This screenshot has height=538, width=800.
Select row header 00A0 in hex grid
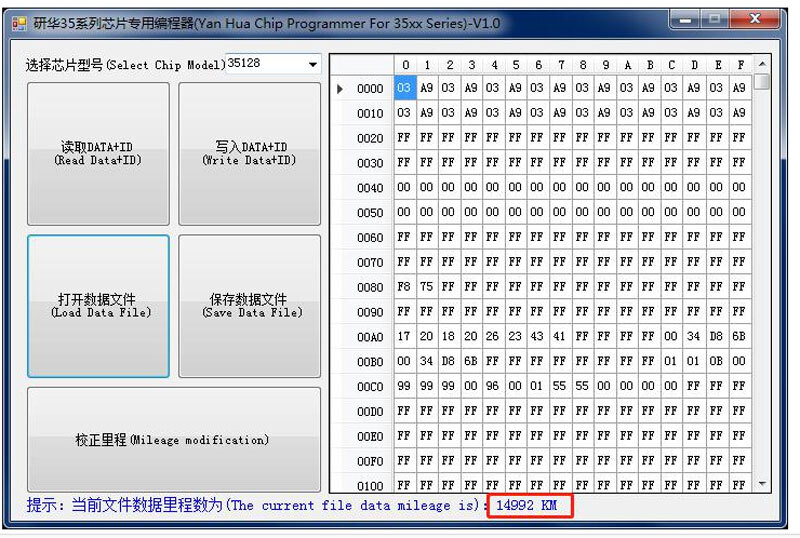click(369, 337)
